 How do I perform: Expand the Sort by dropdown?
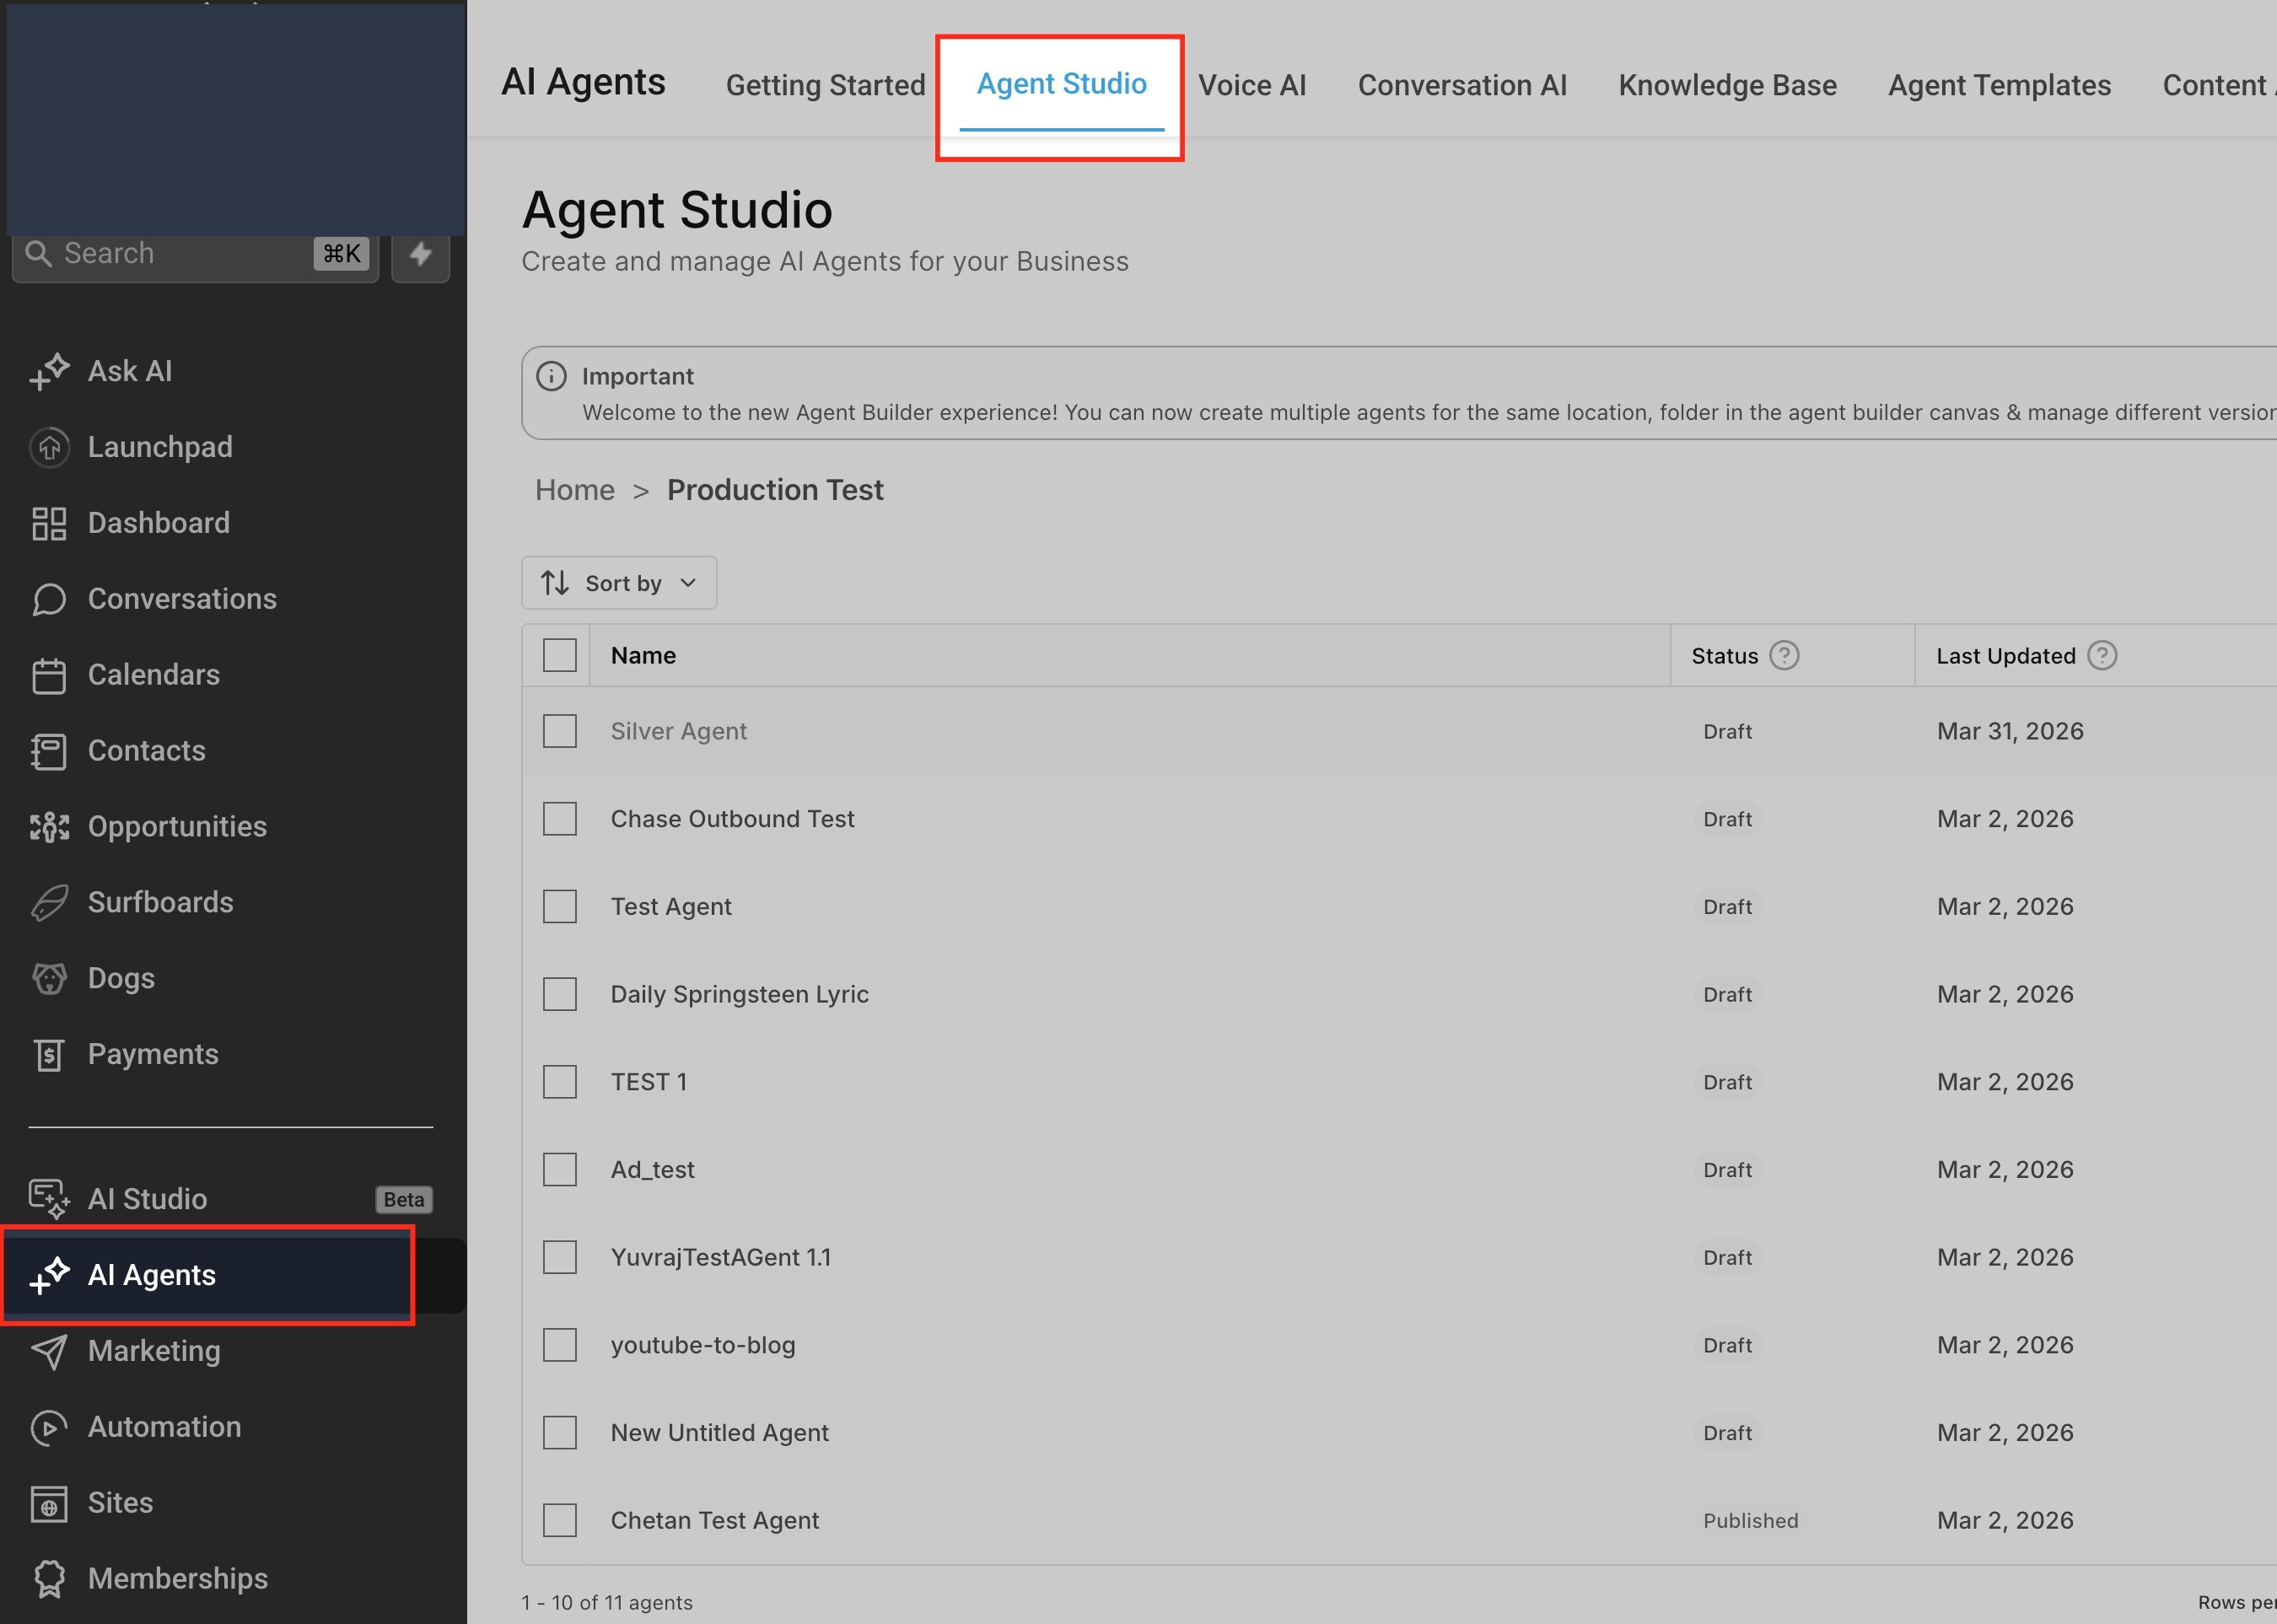click(x=619, y=583)
